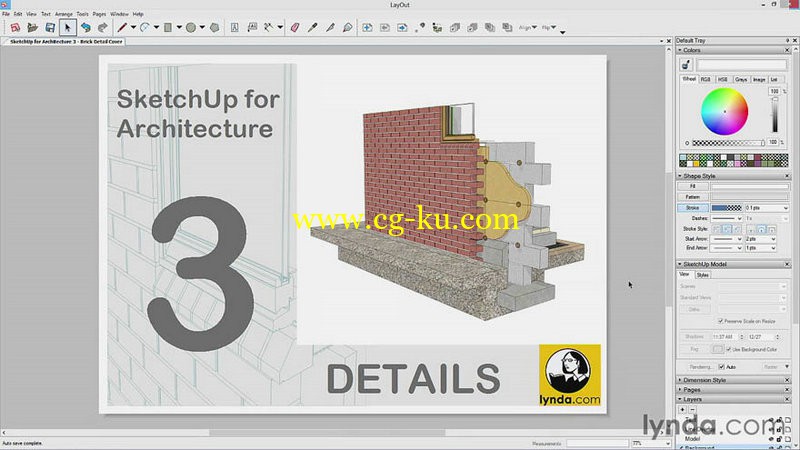800x450 pixels.
Task: Select the Rectangle tool
Action: pyautogui.click(x=167, y=28)
